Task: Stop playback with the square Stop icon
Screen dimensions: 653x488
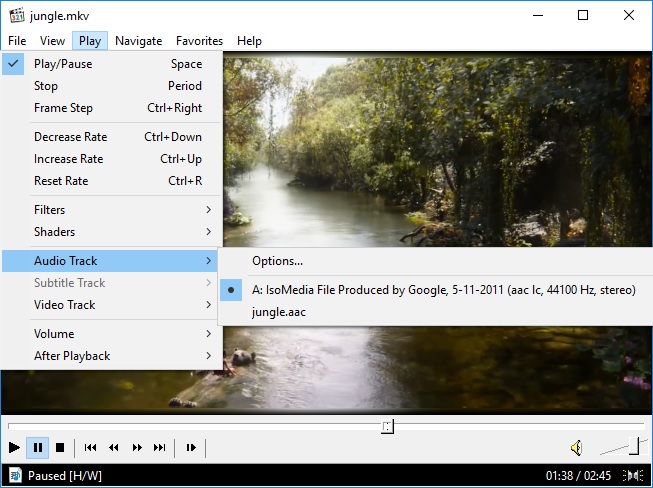Action: [60, 447]
